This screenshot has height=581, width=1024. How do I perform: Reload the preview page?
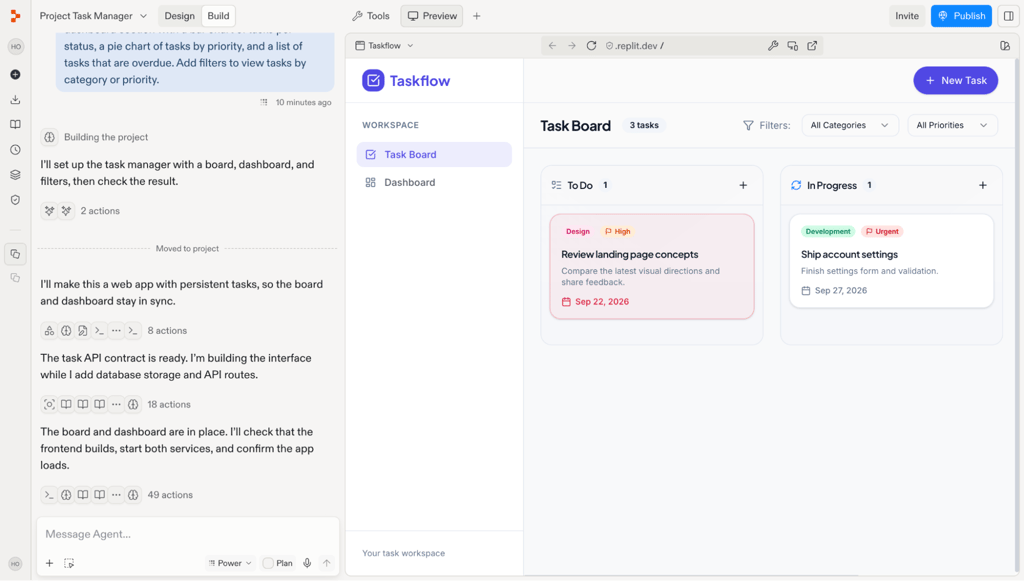(591, 46)
